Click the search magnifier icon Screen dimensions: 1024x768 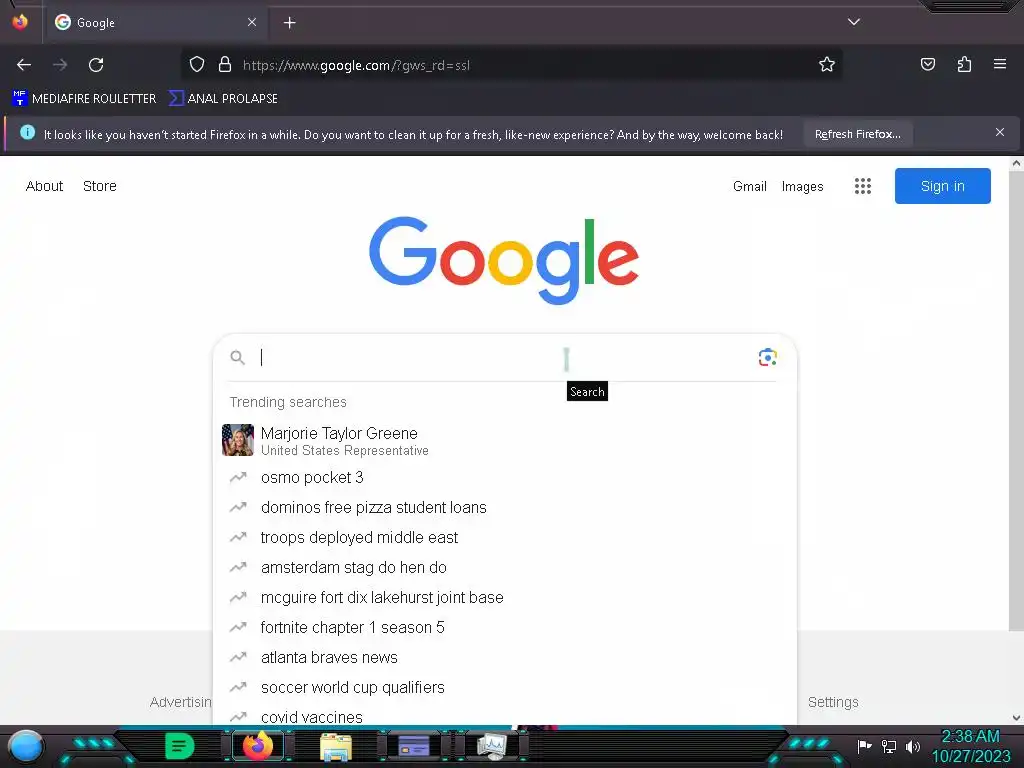coord(238,357)
